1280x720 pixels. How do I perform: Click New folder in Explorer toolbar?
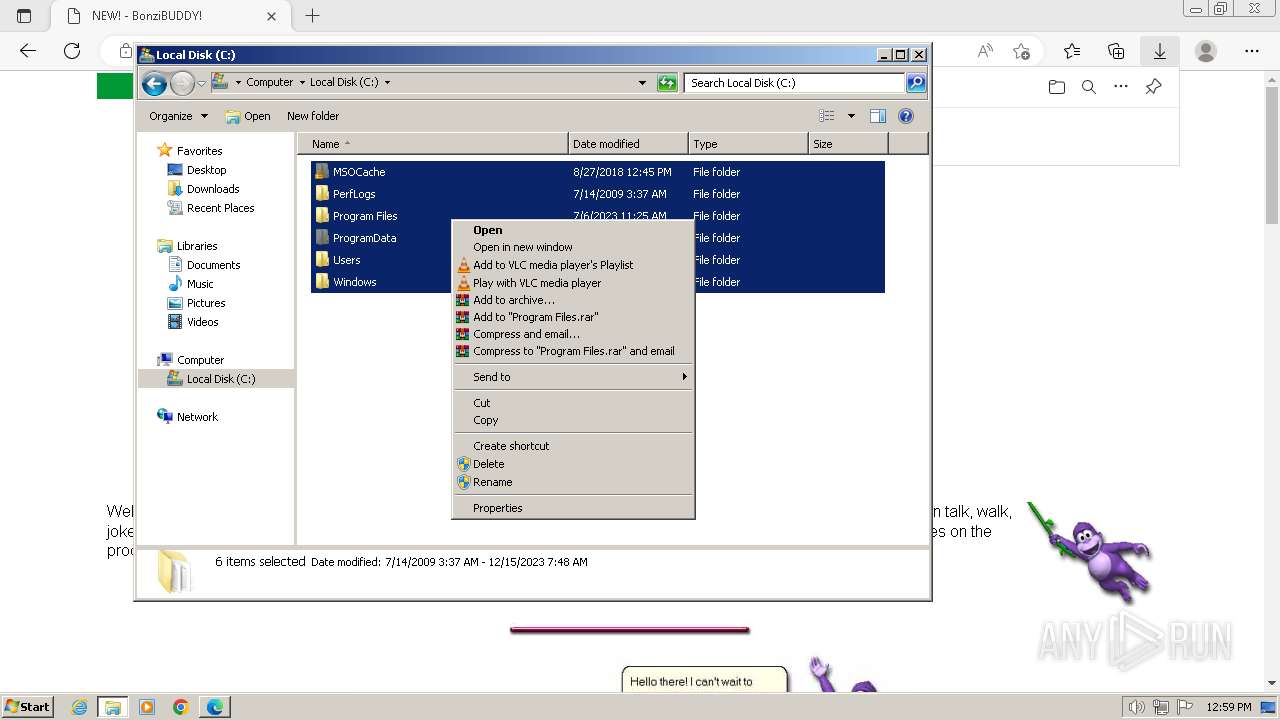(313, 116)
